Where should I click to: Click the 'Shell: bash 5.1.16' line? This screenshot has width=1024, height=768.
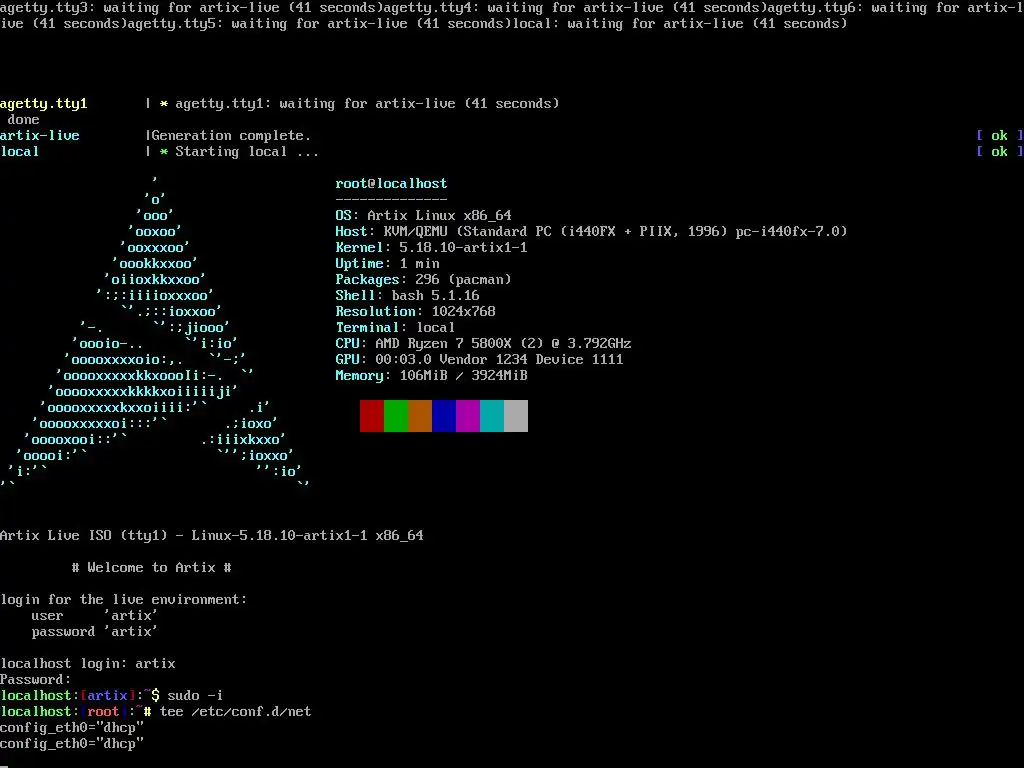tap(408, 295)
